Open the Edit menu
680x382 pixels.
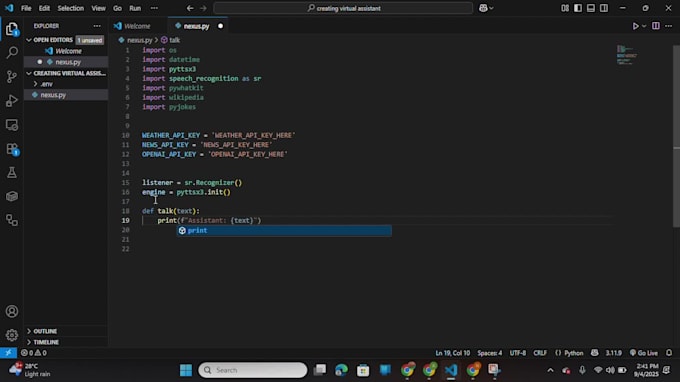pos(44,8)
